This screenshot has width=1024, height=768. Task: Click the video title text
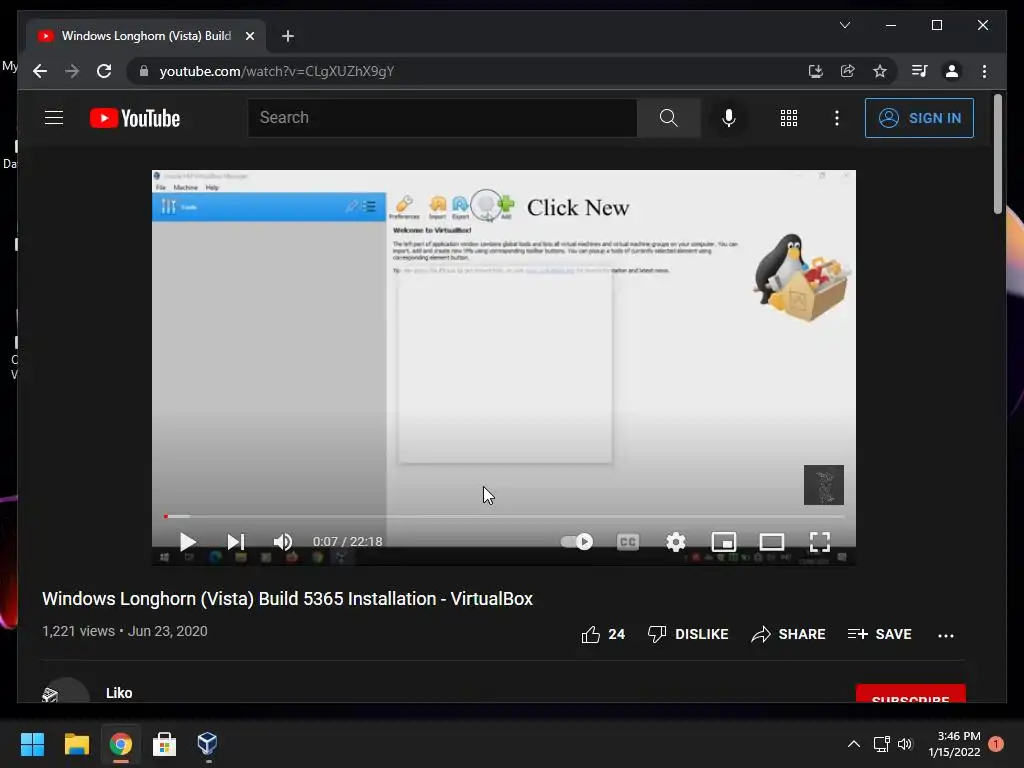coord(287,599)
